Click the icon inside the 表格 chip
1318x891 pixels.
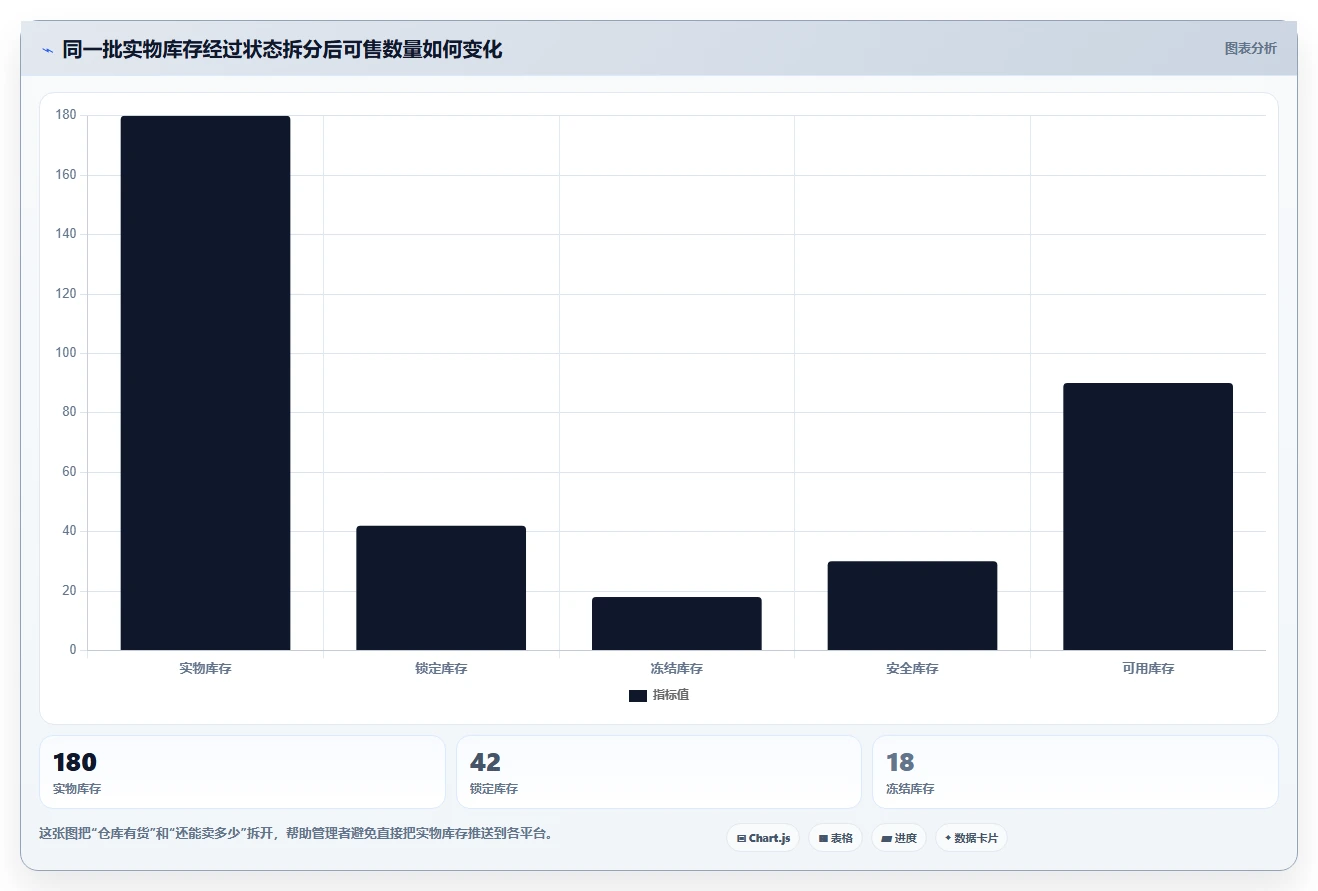pos(823,838)
